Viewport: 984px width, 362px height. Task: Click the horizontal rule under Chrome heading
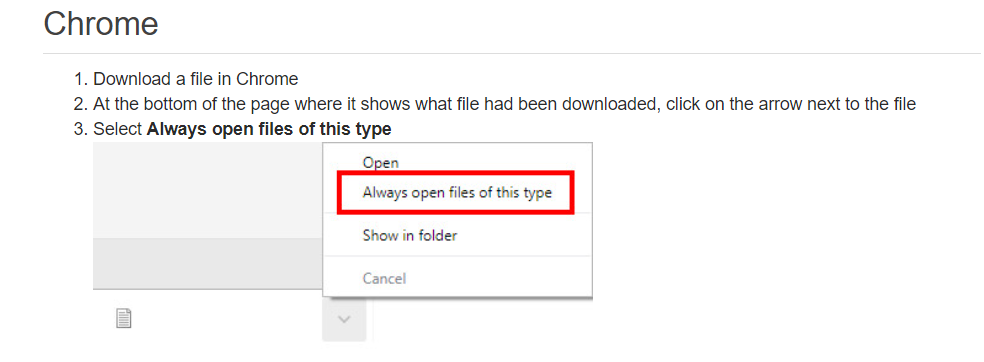511,53
